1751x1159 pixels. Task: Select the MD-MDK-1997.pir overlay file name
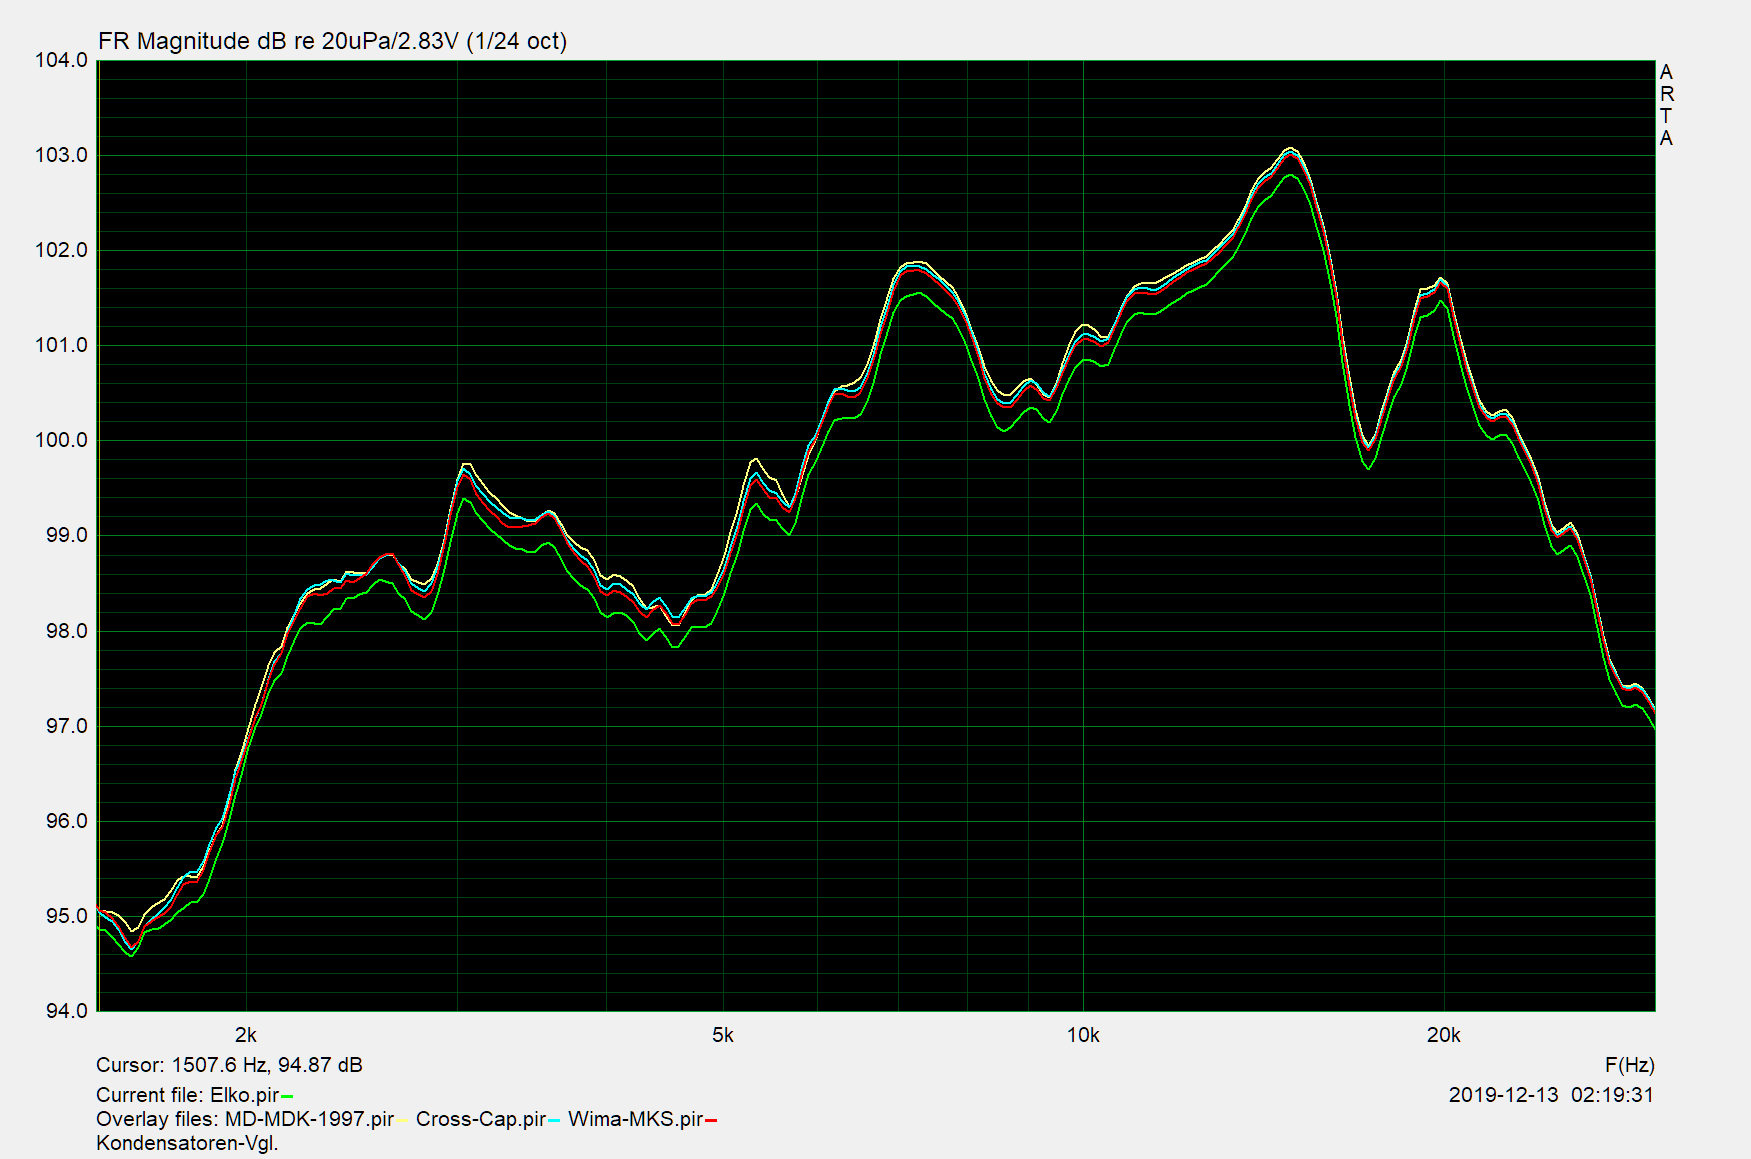tap(309, 1119)
